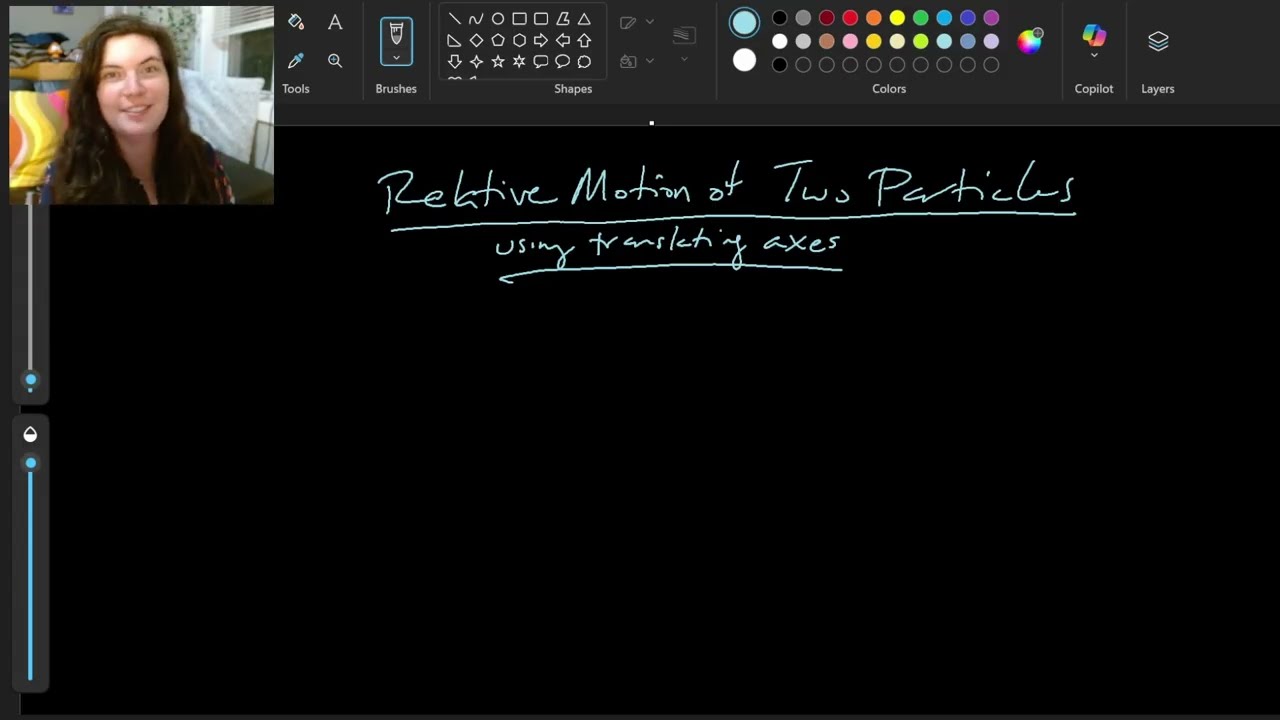The image size is (1280, 720).
Task: Pick the Left arrow shape
Action: coord(563,40)
